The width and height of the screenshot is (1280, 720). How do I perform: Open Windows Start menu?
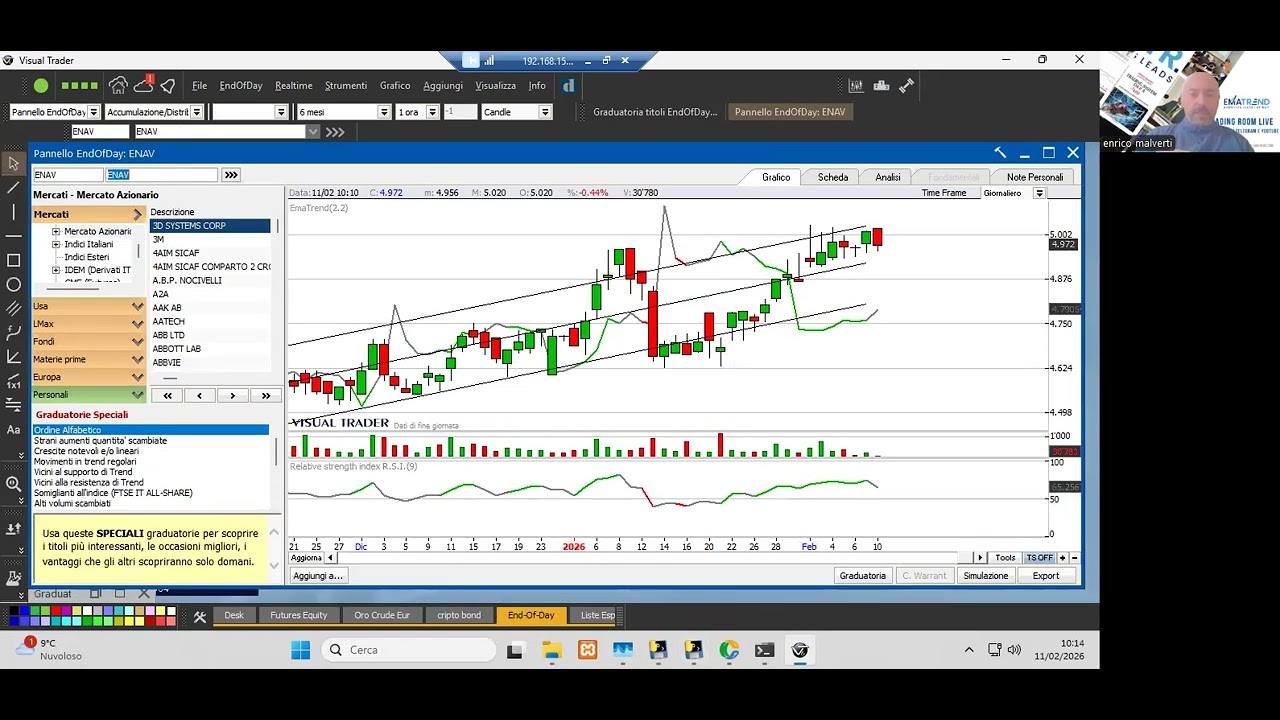point(300,650)
